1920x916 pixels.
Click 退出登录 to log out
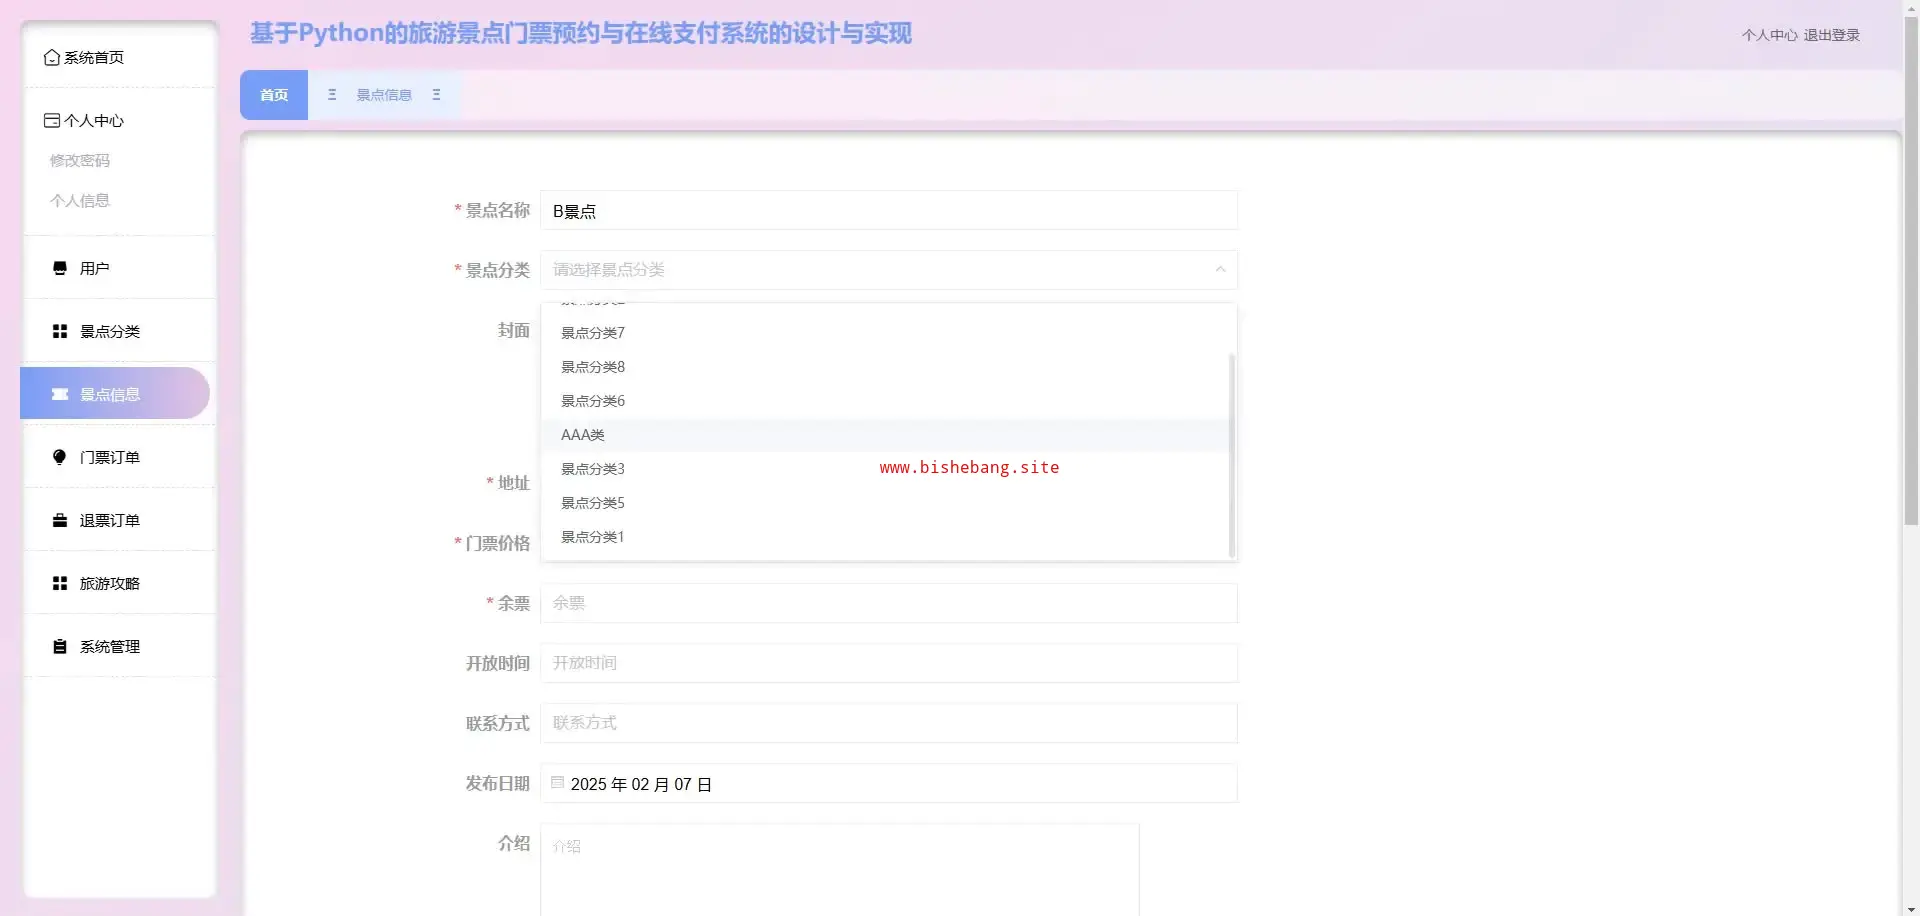pyautogui.click(x=1832, y=35)
